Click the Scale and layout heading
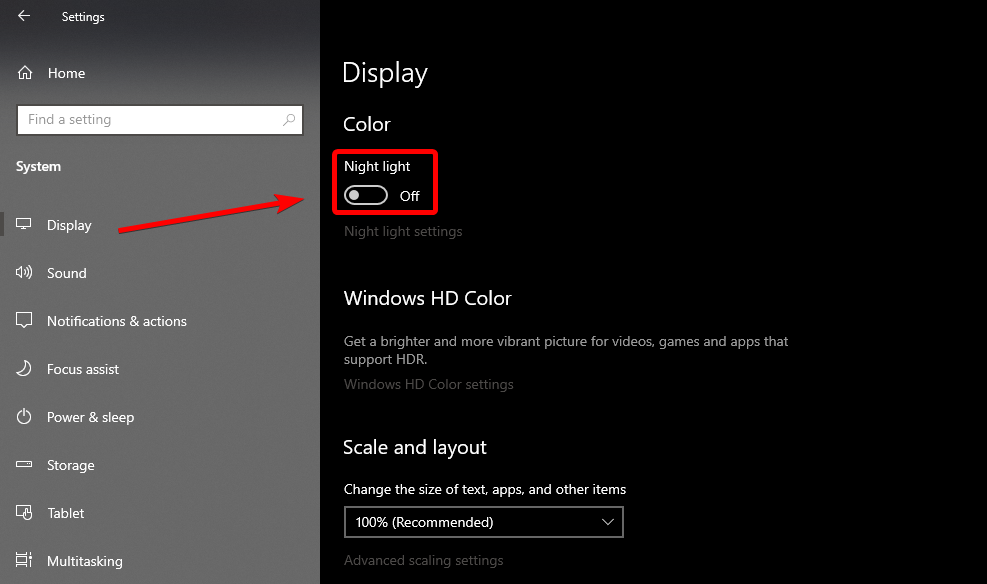Screen dimensions: 987x584 point(415,447)
